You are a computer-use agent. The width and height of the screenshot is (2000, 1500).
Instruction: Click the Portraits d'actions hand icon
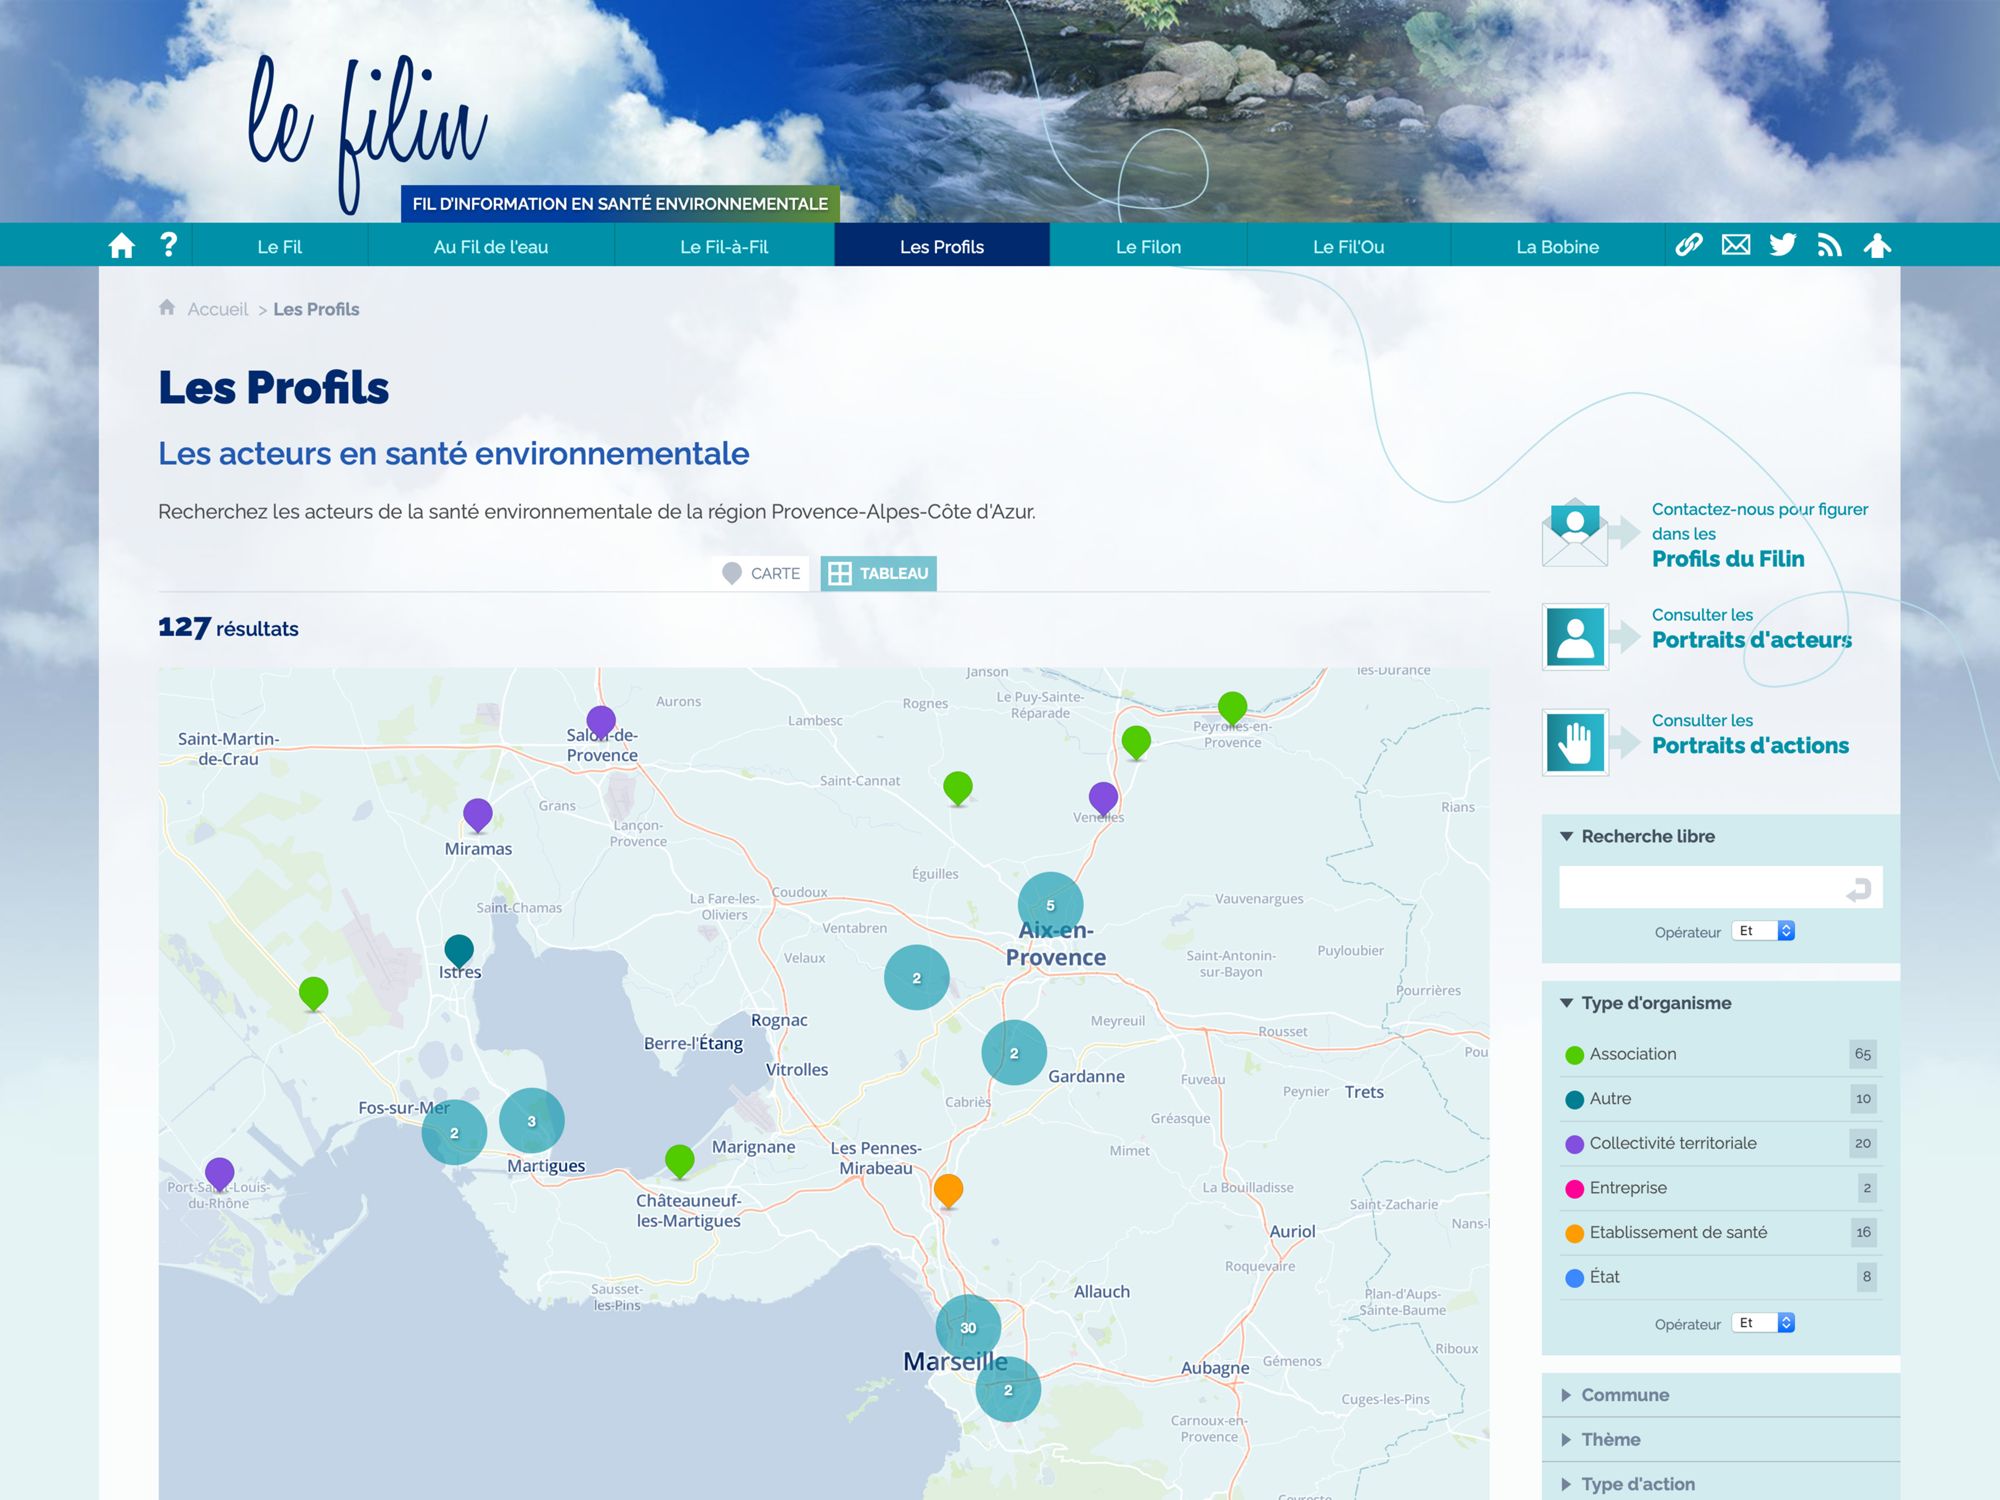[1575, 743]
